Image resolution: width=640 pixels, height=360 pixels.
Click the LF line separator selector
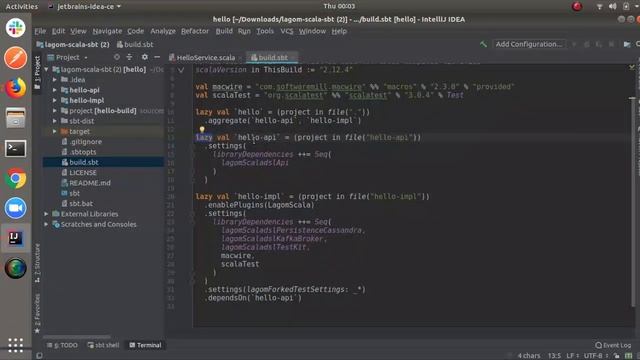pos(572,356)
